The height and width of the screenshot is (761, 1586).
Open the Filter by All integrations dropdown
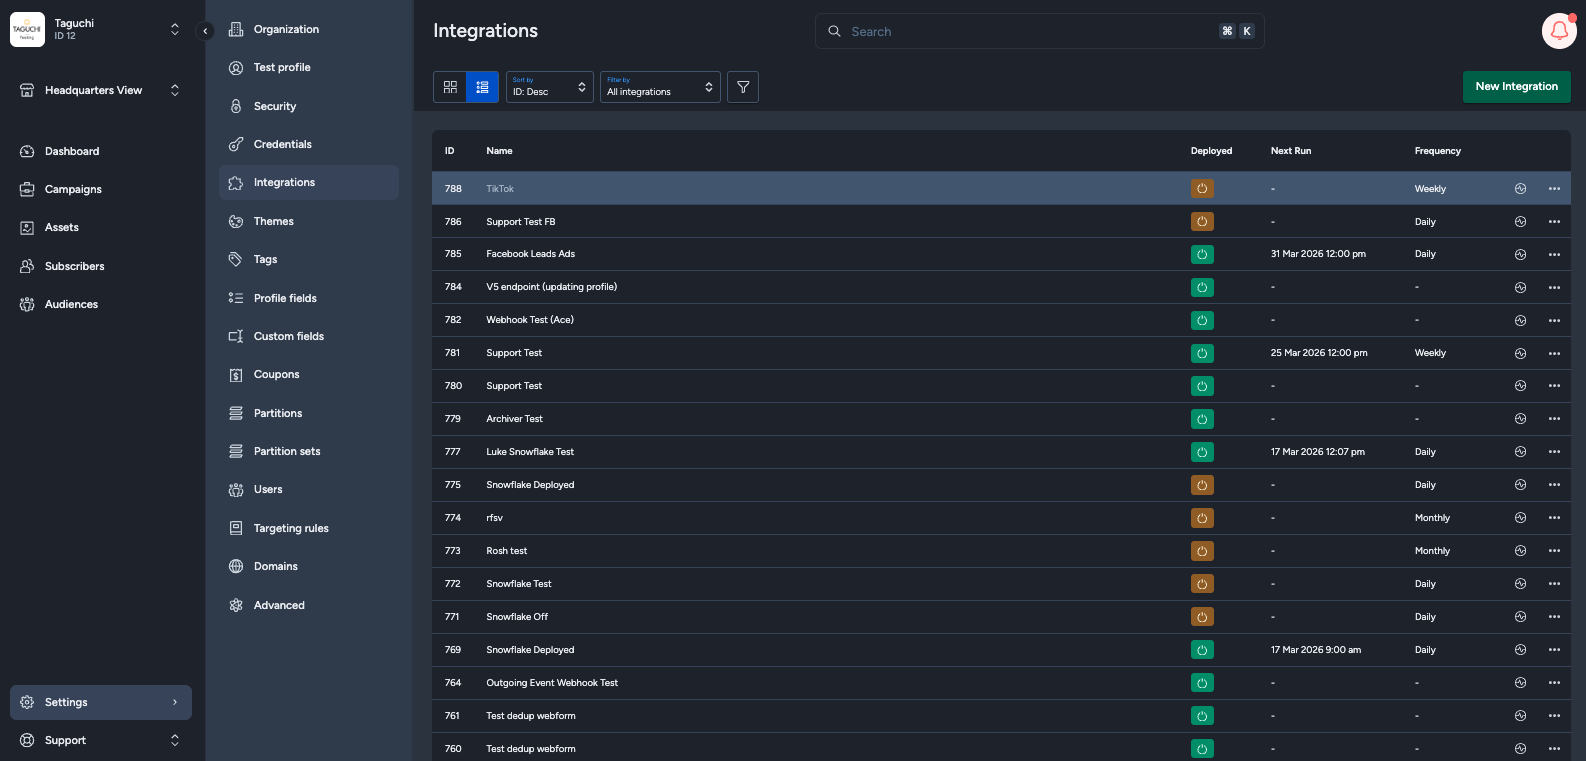(x=660, y=87)
